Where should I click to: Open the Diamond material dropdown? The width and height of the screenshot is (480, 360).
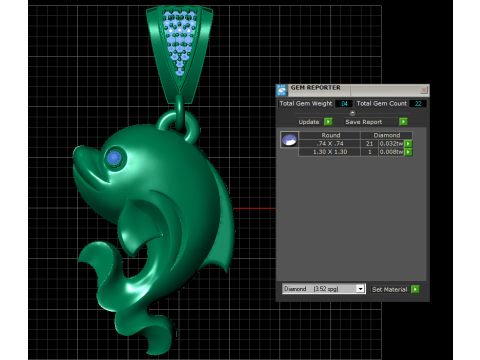(360, 289)
